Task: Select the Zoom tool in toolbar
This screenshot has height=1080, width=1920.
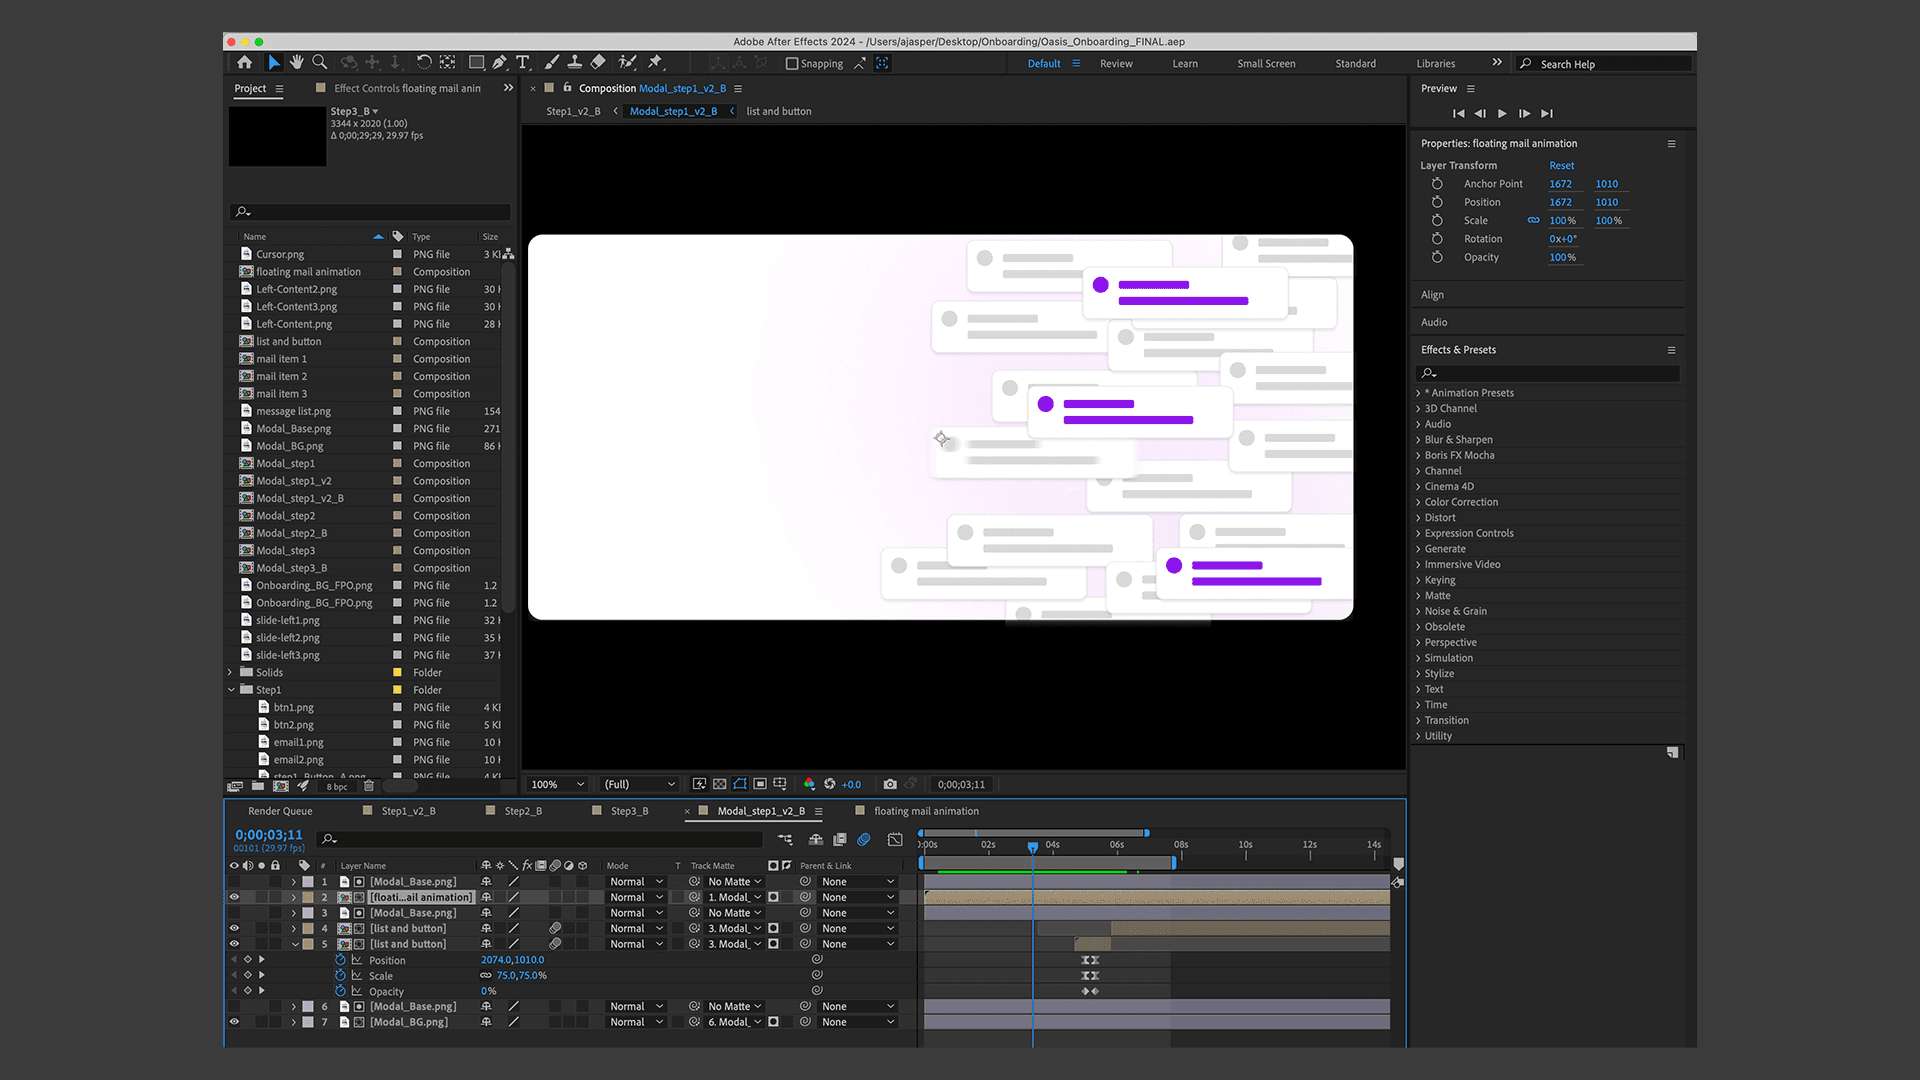Action: (320, 63)
